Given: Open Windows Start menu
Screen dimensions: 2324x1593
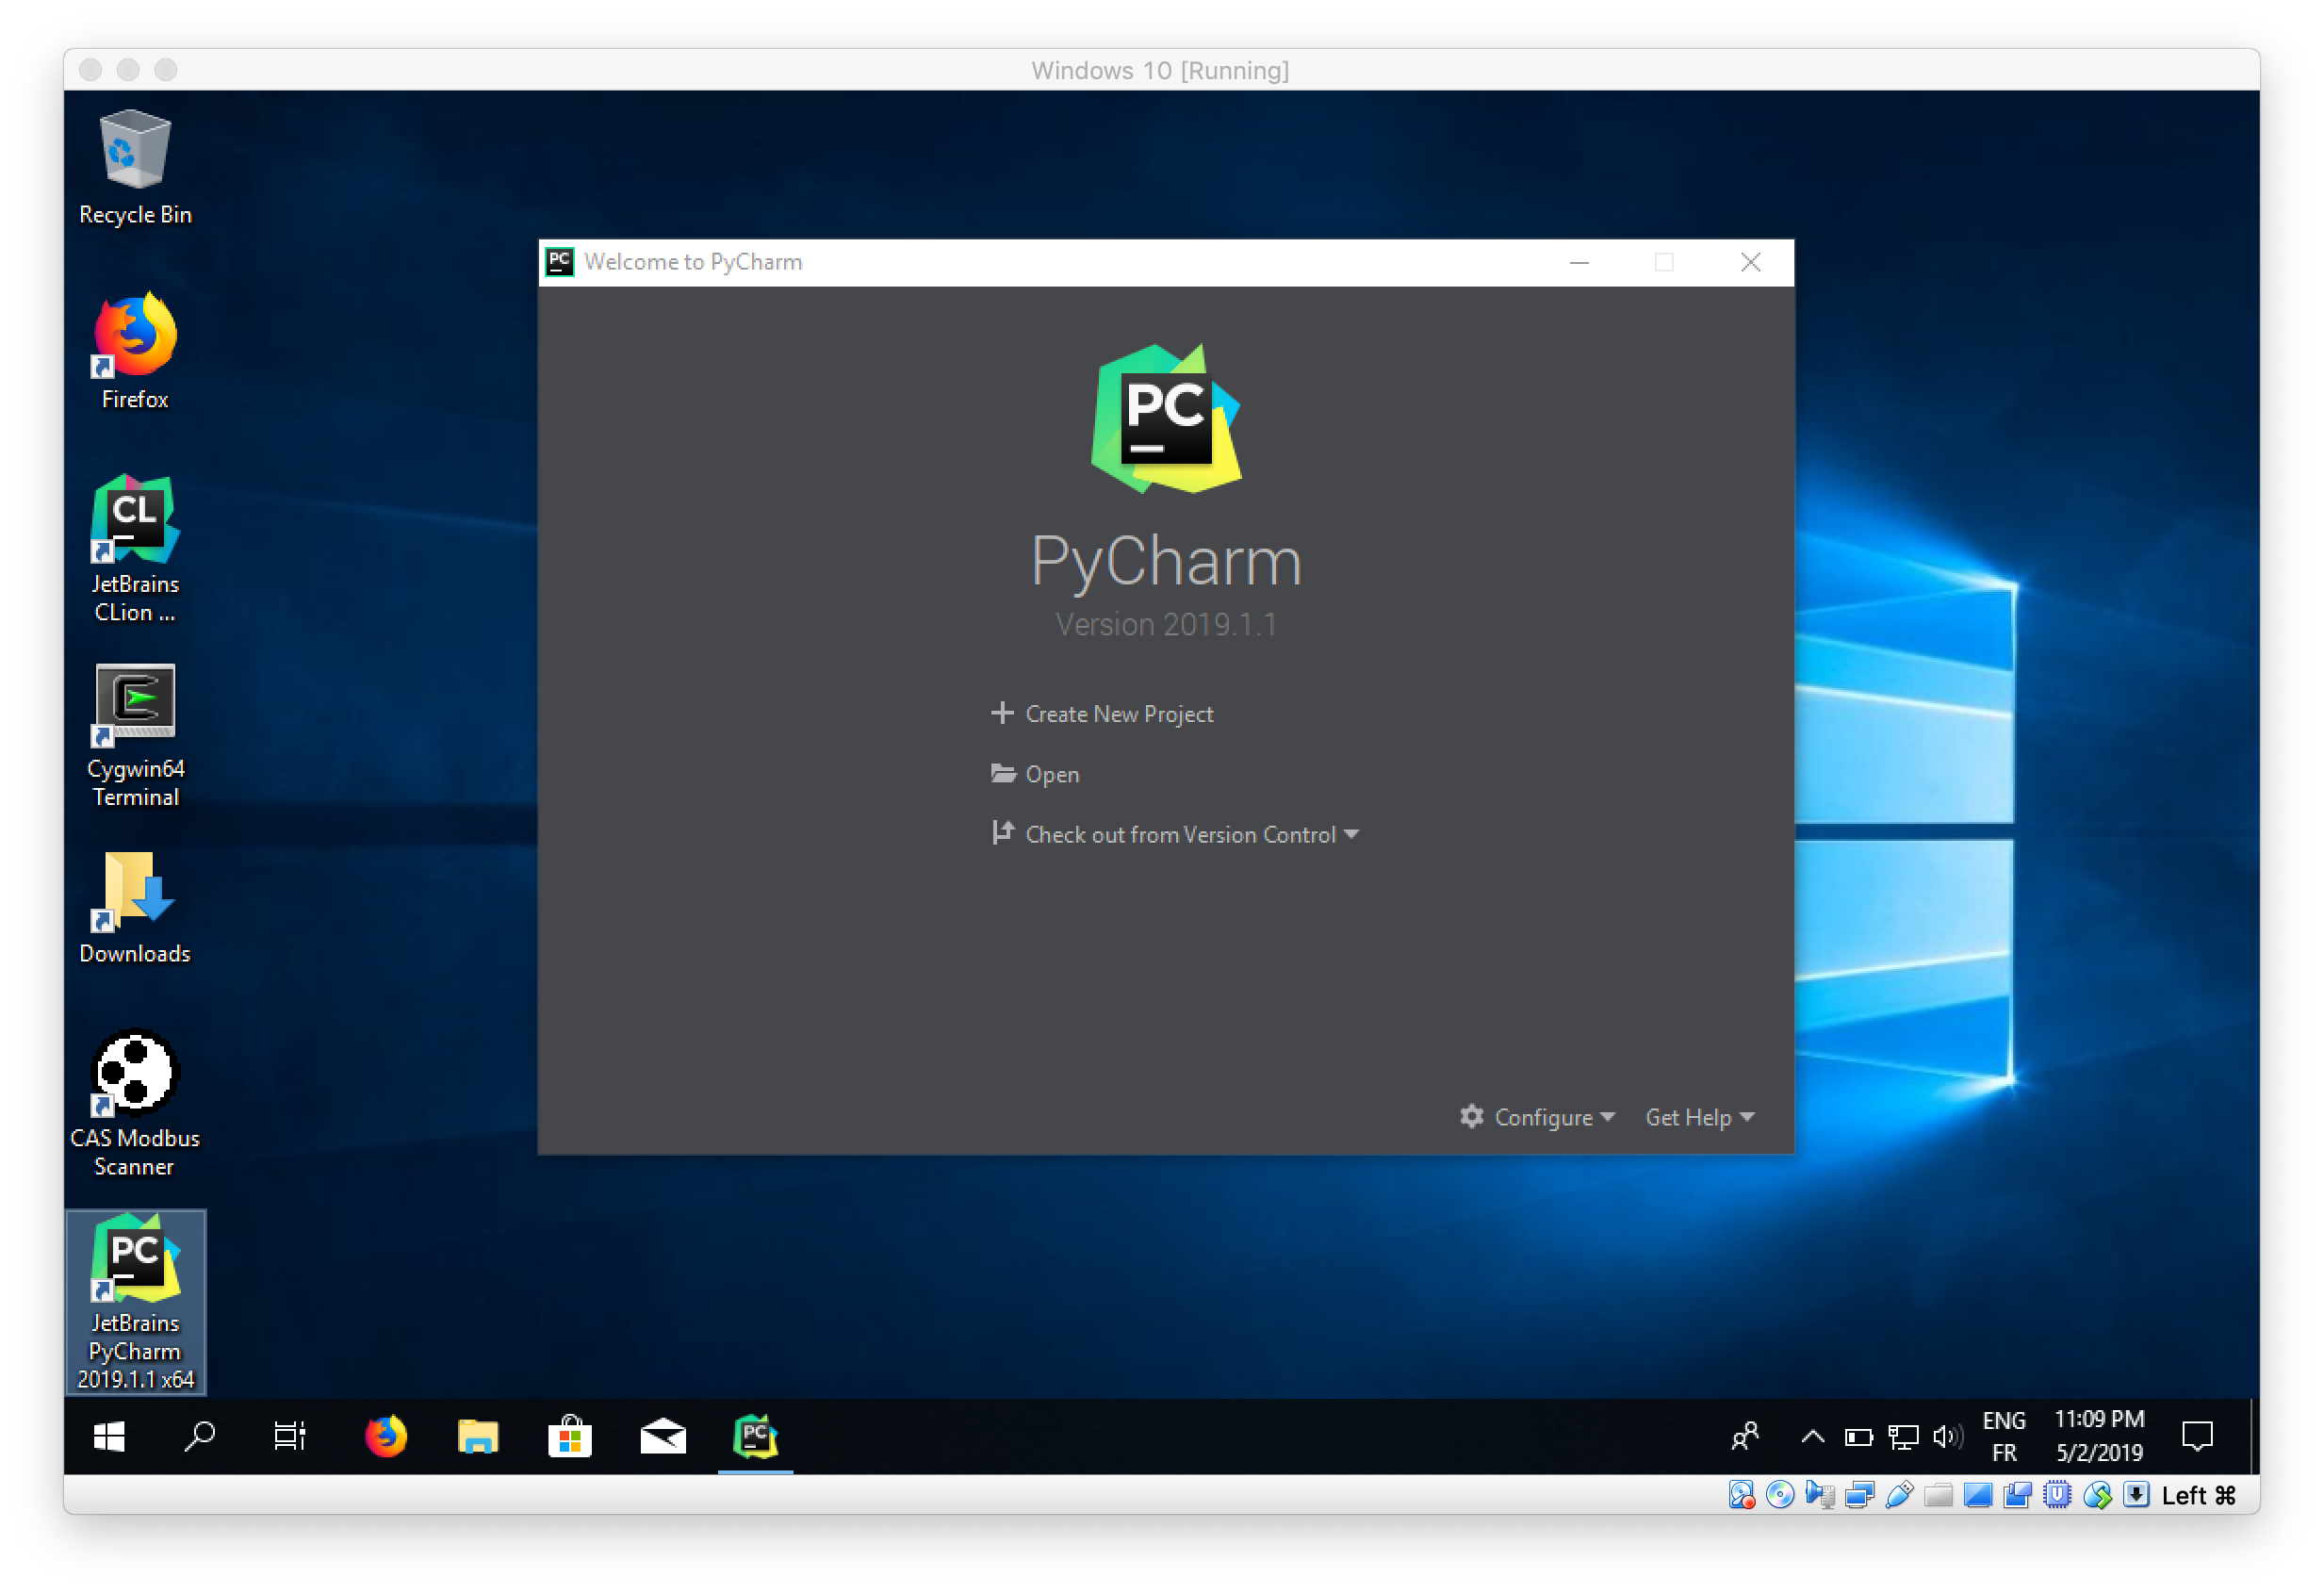Looking at the screenshot, I should [x=107, y=1437].
